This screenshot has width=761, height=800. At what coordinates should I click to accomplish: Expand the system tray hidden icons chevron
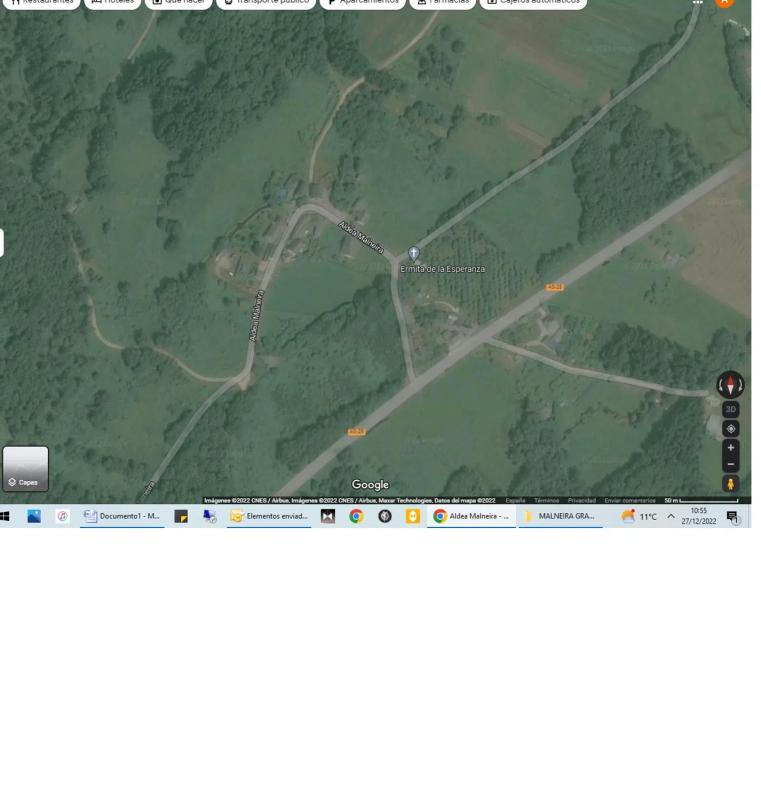[x=671, y=516]
